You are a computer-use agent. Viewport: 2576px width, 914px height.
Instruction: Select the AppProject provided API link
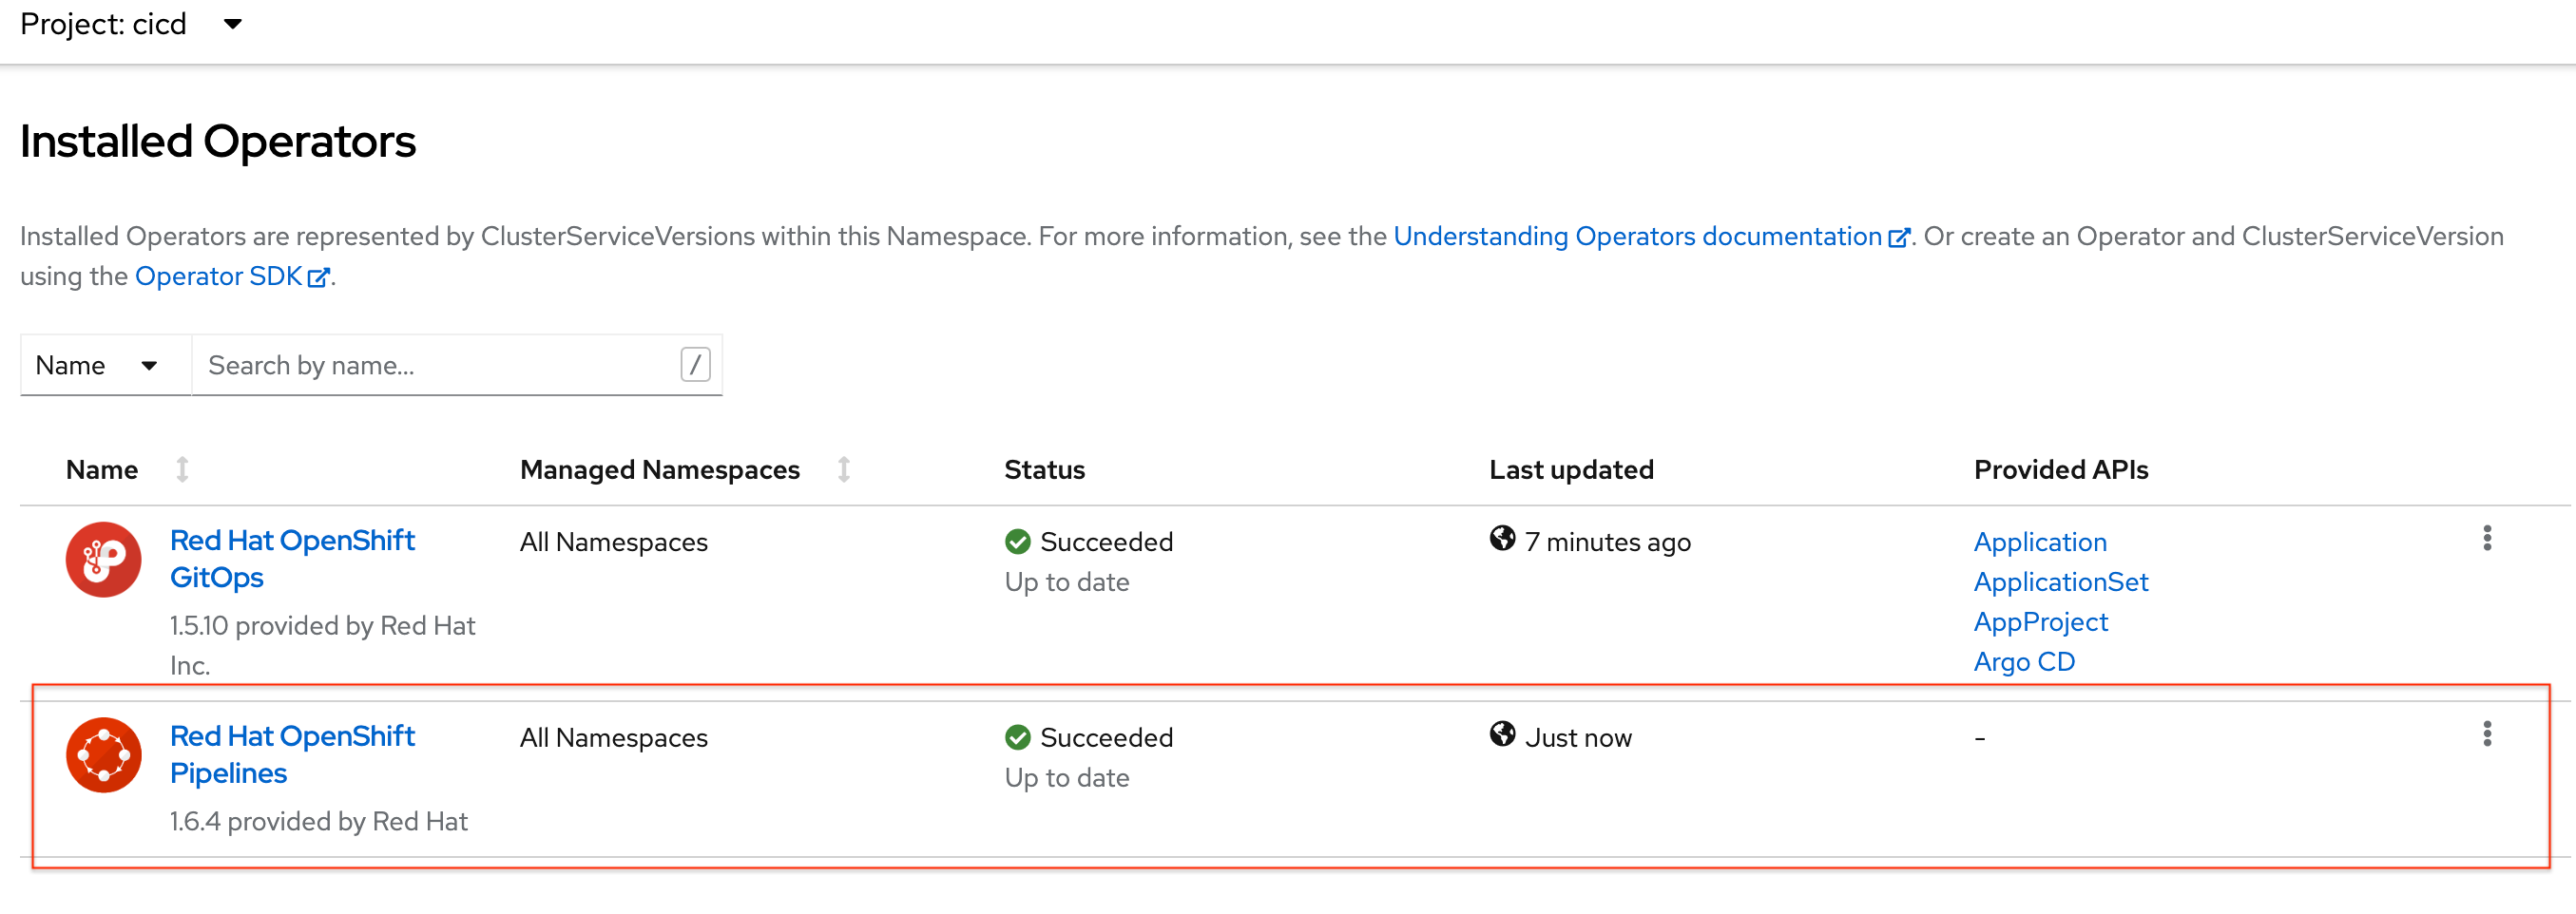[2040, 622]
